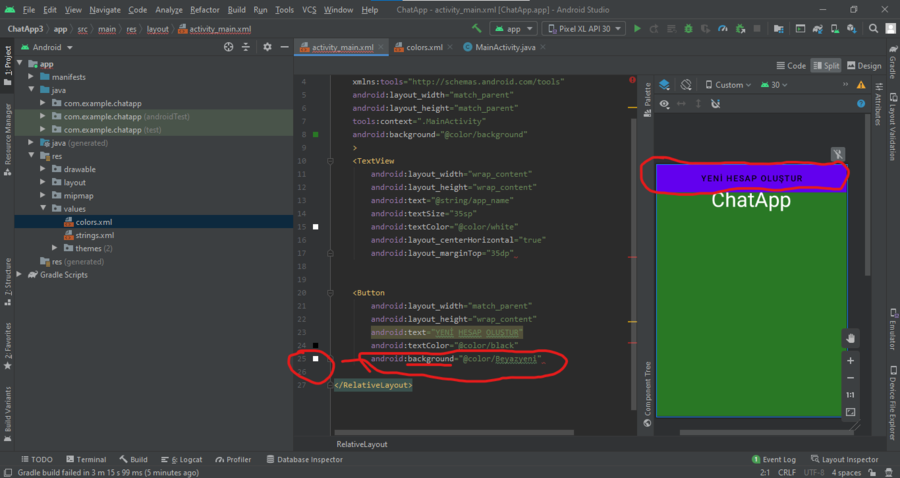Screen dimensions: 900x478
Task: Open the Logcat tool window
Action: click(185, 459)
